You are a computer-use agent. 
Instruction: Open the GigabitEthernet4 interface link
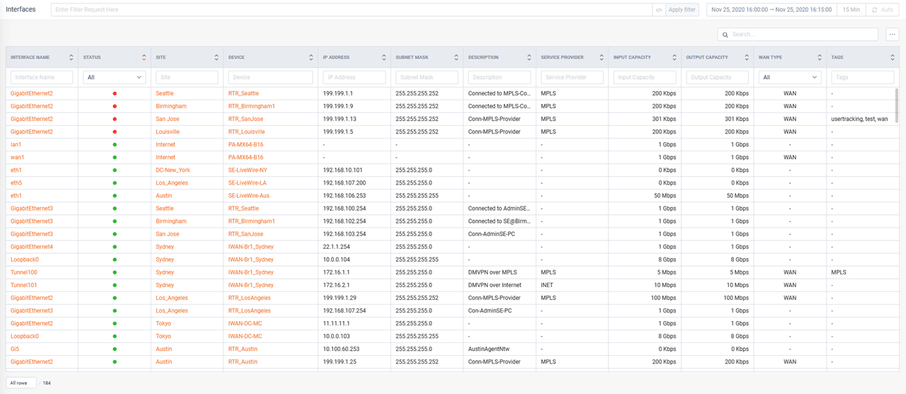click(32, 247)
